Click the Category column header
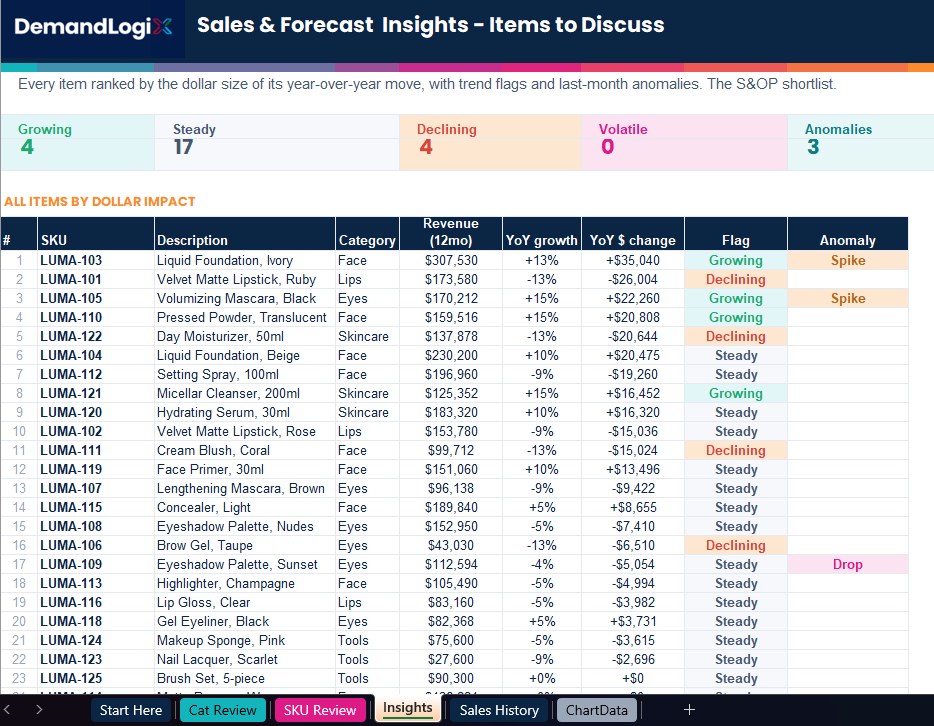Viewport: 934px width, 726px height. 367,233
